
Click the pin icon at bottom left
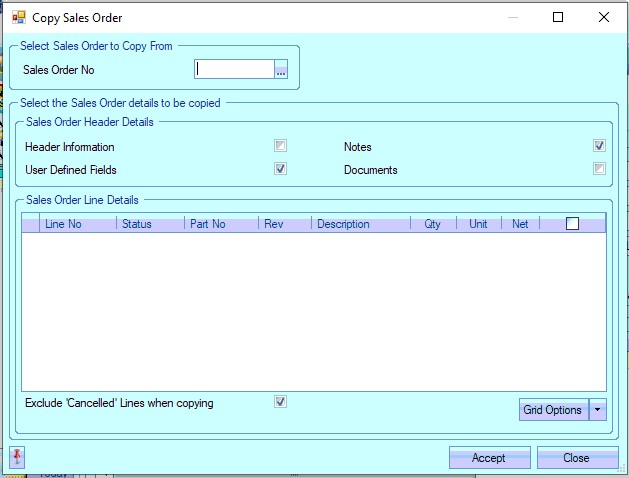tap(17, 457)
